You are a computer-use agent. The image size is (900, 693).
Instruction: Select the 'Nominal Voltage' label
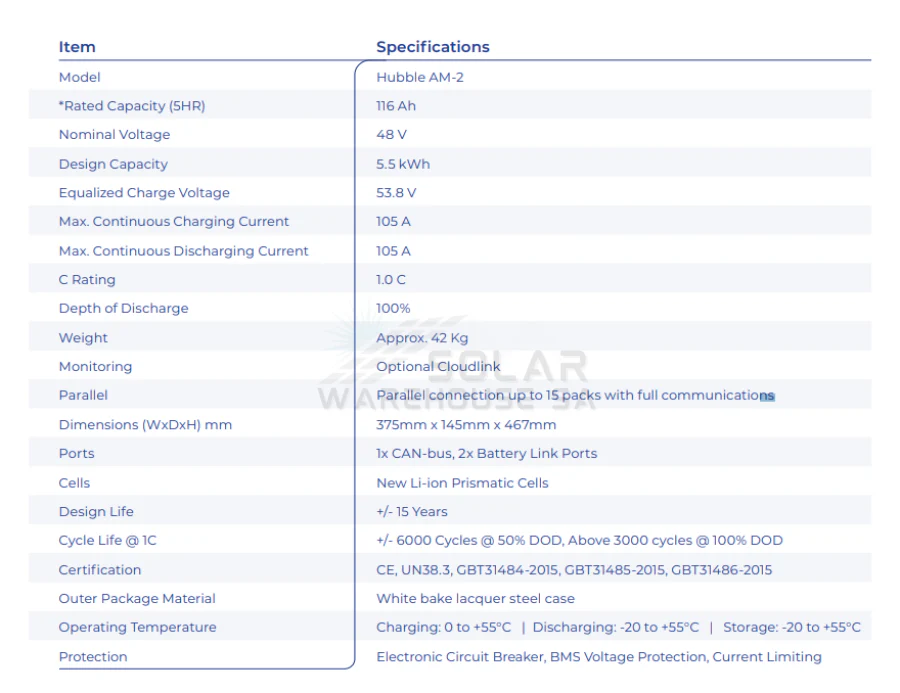pyautogui.click(x=114, y=134)
